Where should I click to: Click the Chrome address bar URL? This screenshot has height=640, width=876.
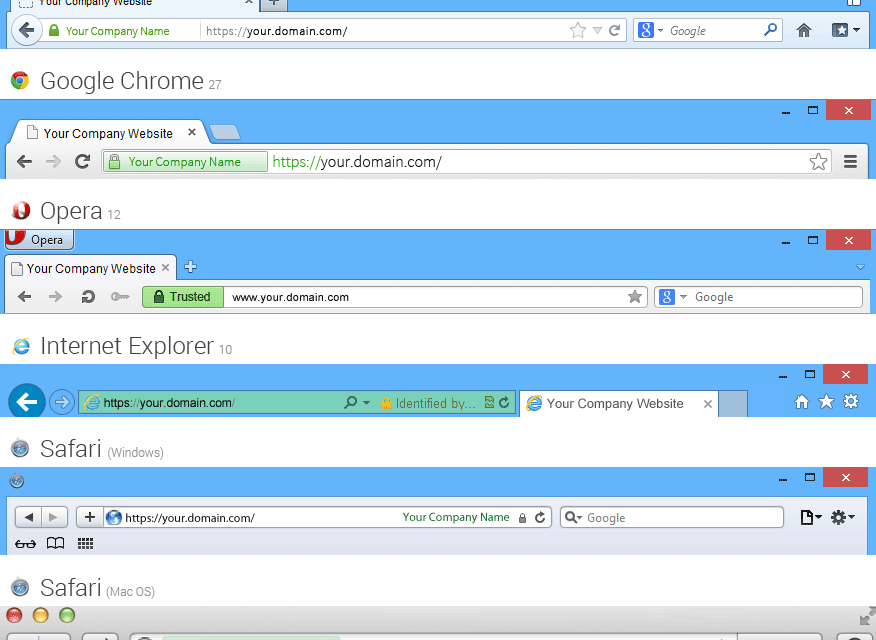pyautogui.click(x=357, y=162)
